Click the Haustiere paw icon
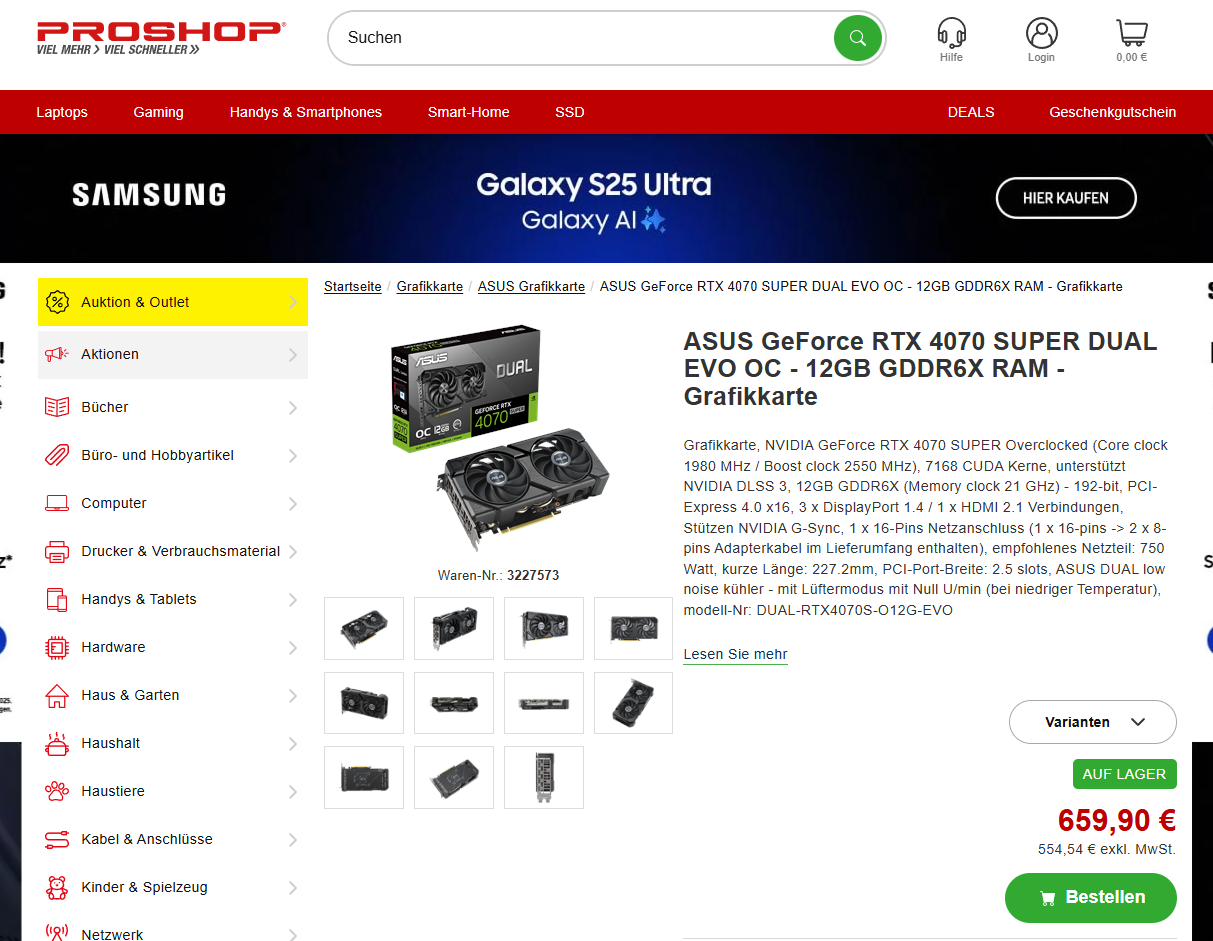 point(57,791)
